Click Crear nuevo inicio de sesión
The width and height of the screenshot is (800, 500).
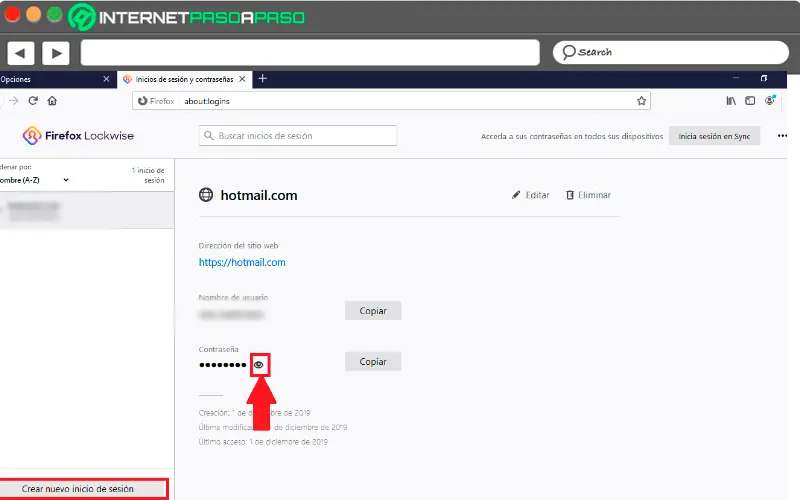coord(83,489)
